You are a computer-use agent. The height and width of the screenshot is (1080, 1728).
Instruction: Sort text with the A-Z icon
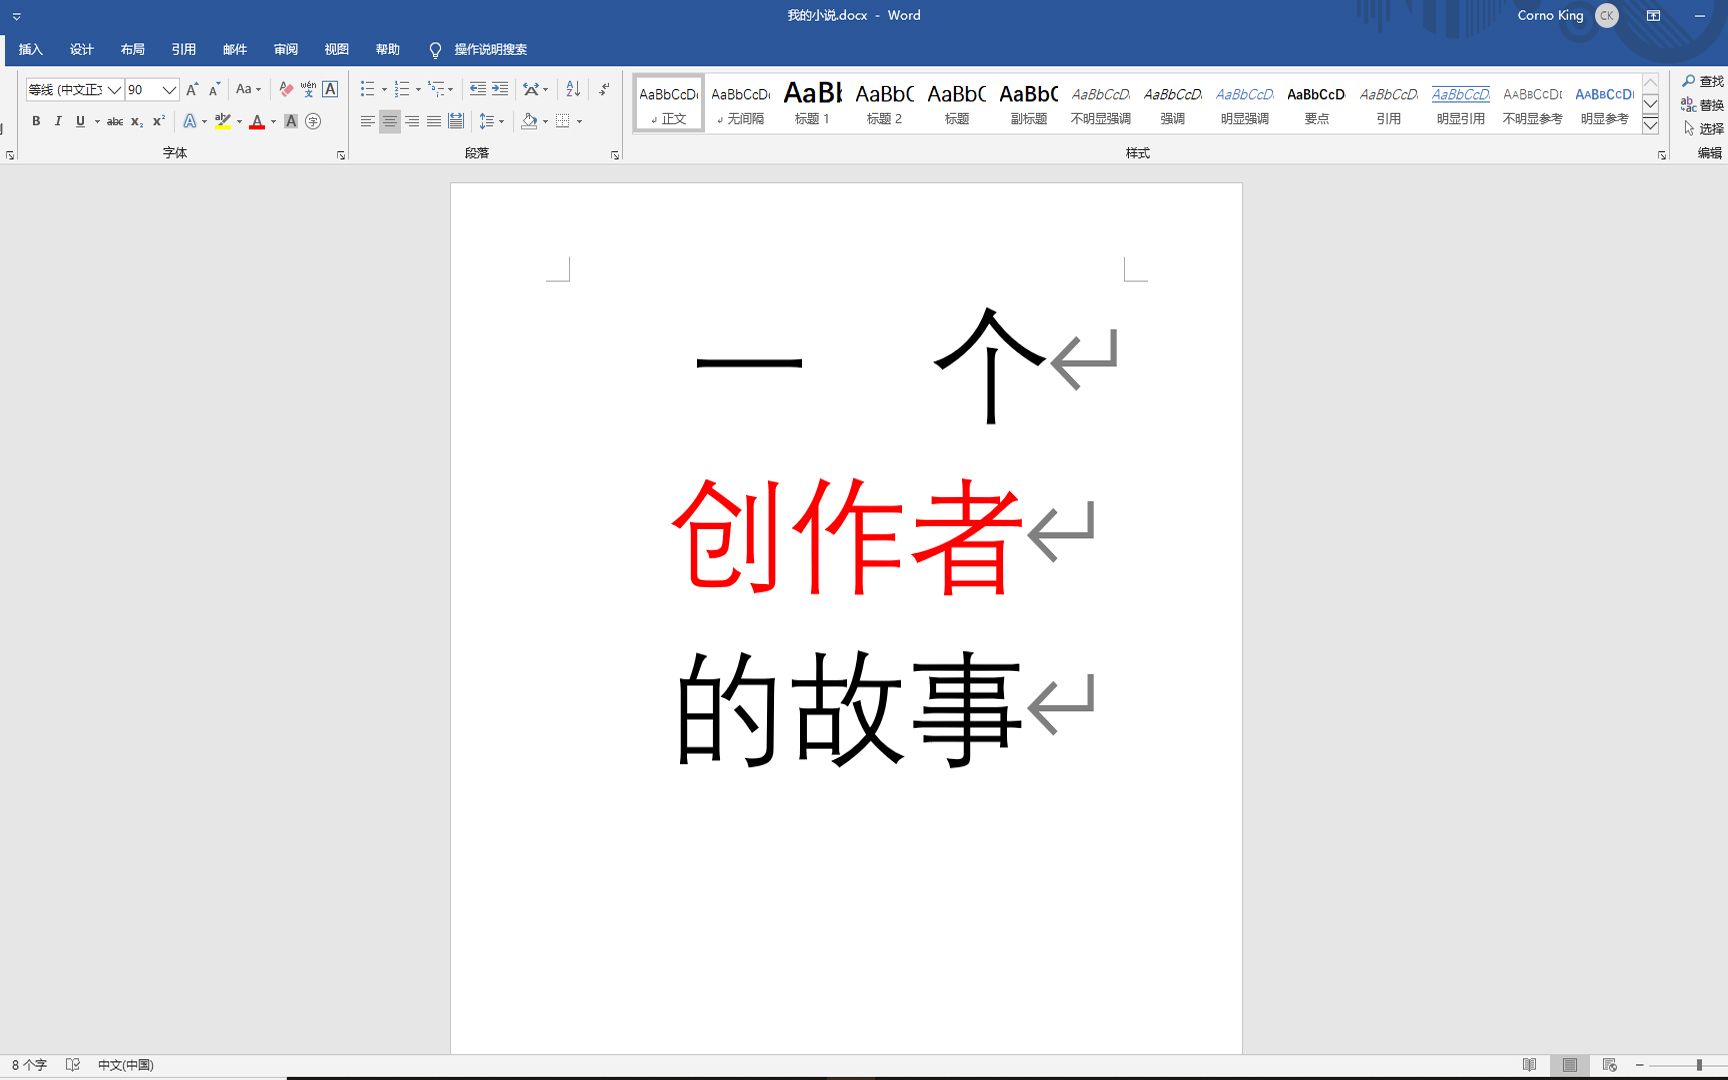(573, 89)
